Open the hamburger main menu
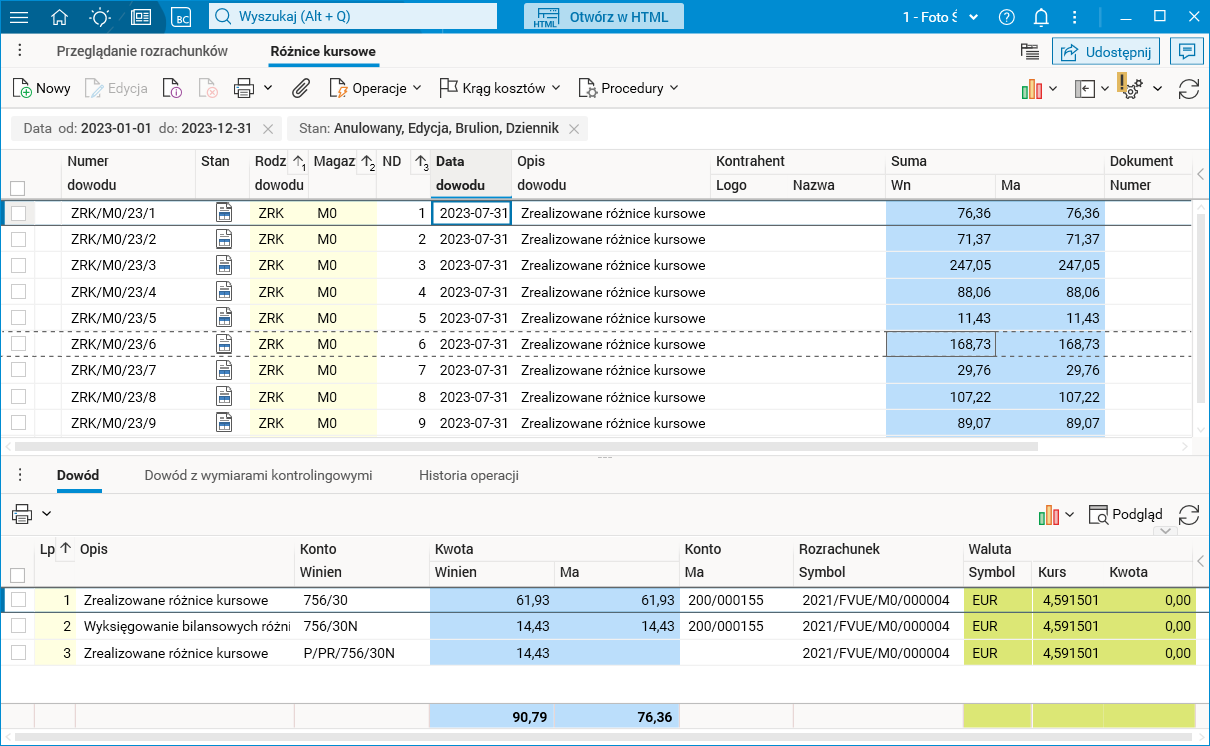 pos(19,17)
